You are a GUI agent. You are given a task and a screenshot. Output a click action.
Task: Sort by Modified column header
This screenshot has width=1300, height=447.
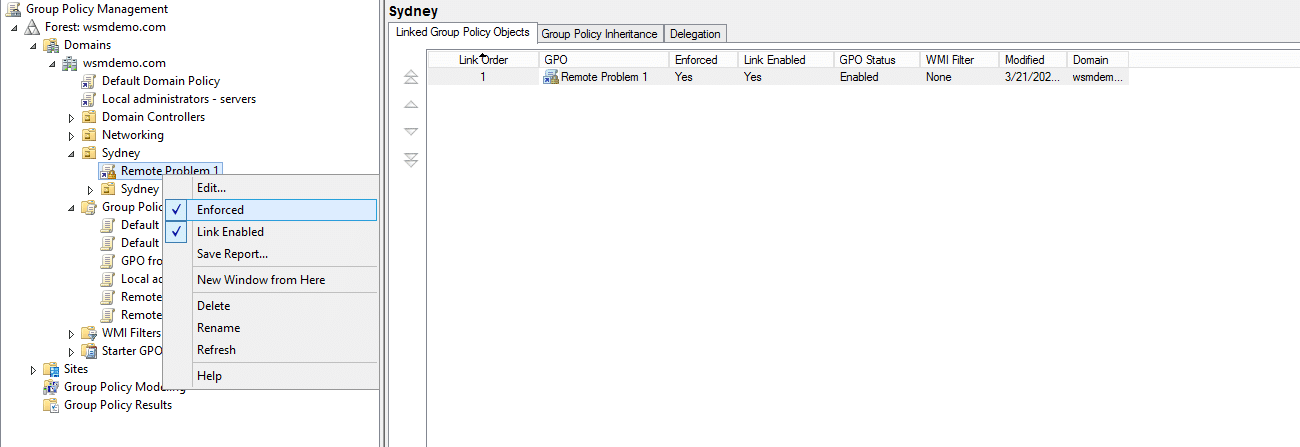pyautogui.click(x=1033, y=60)
